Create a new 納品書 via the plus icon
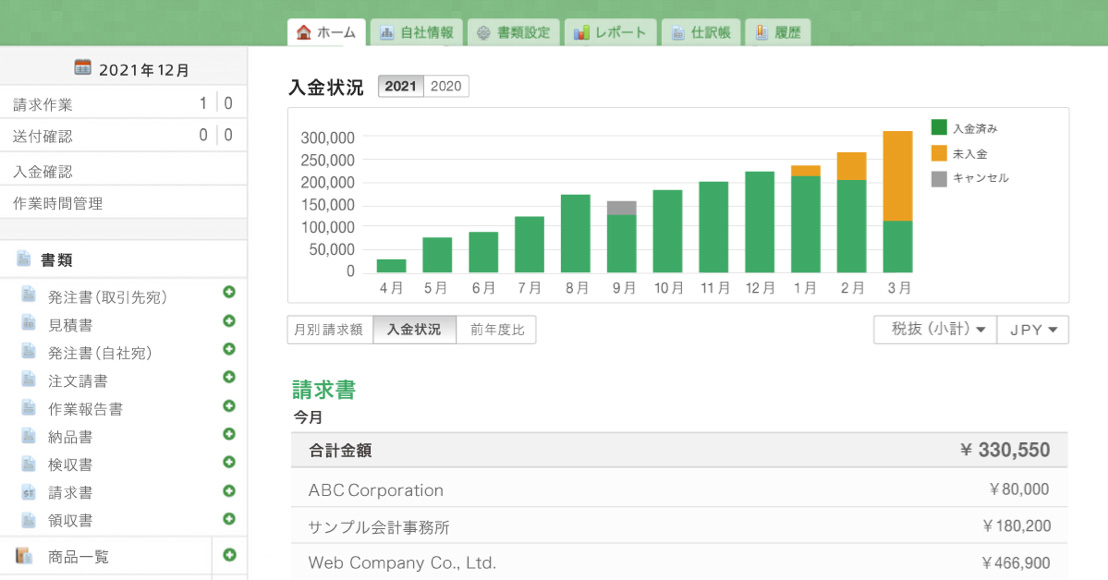The width and height of the screenshot is (1108, 580). click(x=229, y=434)
